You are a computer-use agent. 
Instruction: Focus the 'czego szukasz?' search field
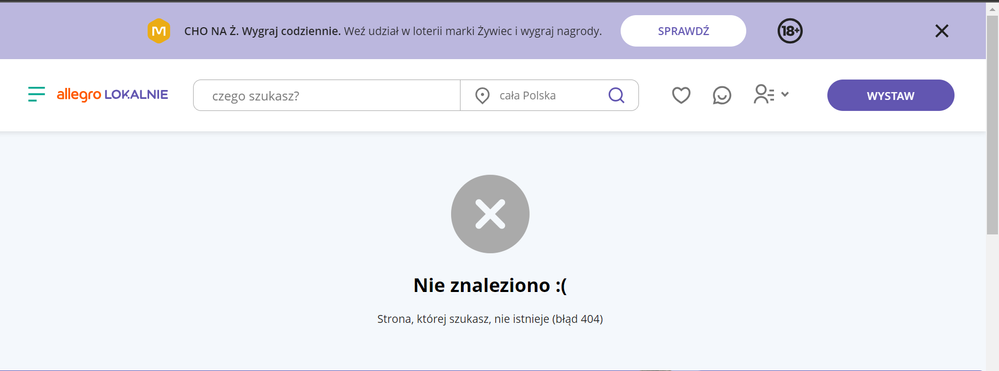(326, 96)
